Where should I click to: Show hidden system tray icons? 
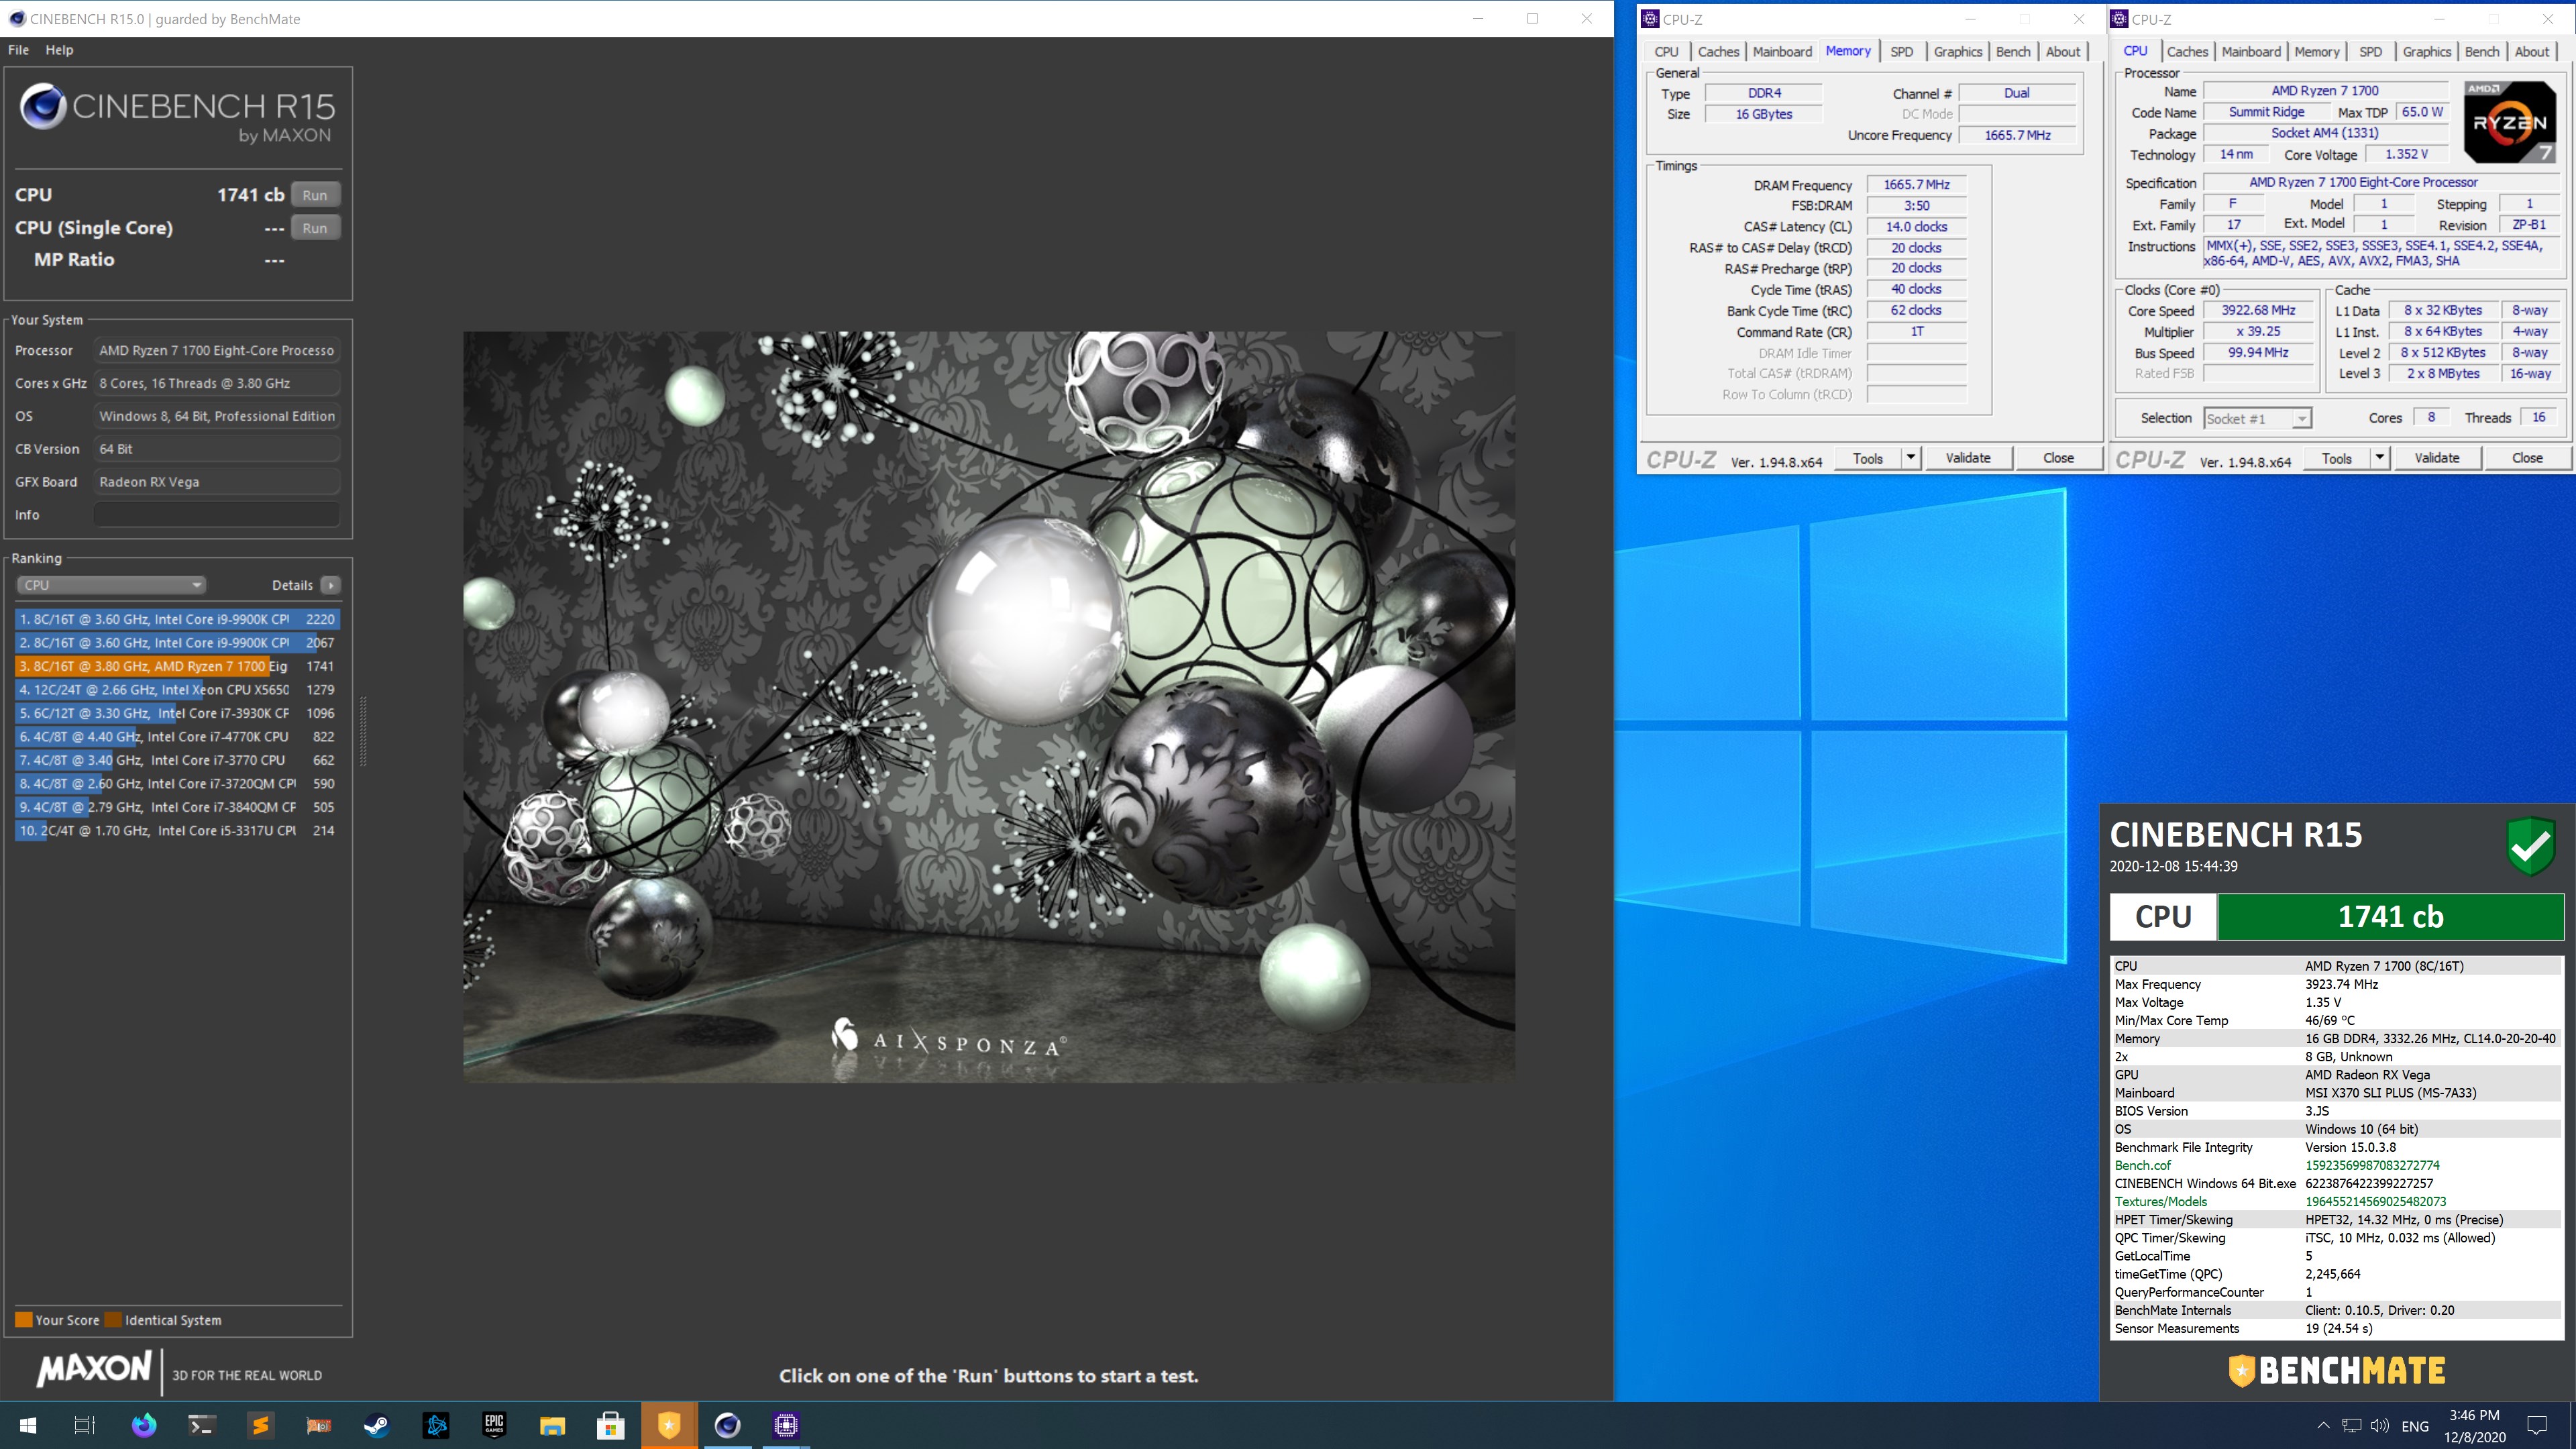tap(2323, 1425)
